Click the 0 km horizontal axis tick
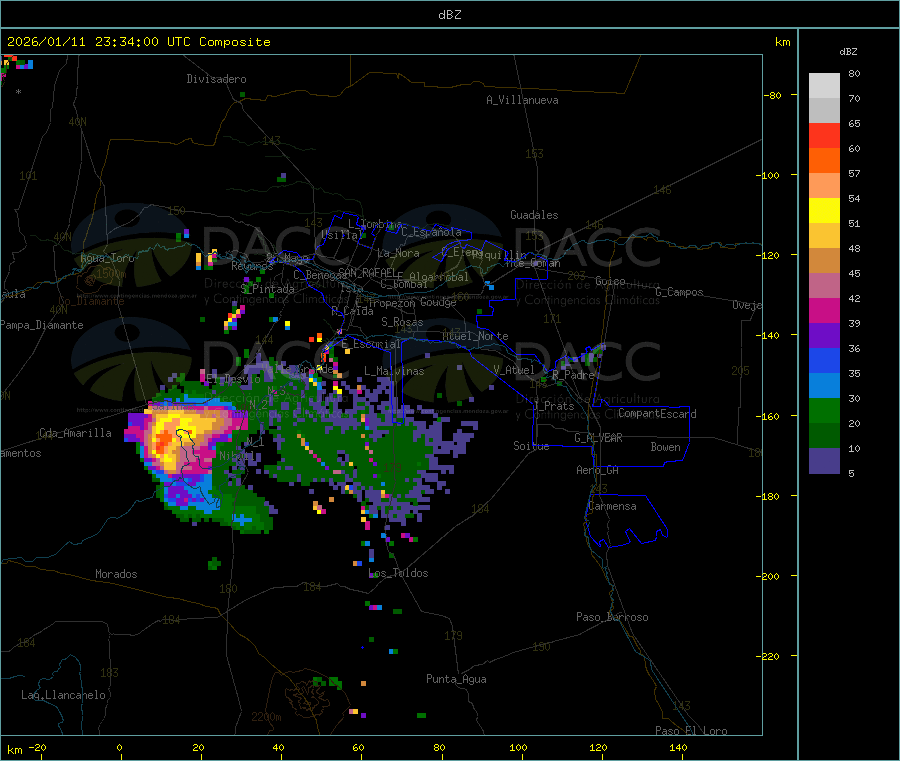The height and width of the screenshot is (761, 900). tap(119, 747)
